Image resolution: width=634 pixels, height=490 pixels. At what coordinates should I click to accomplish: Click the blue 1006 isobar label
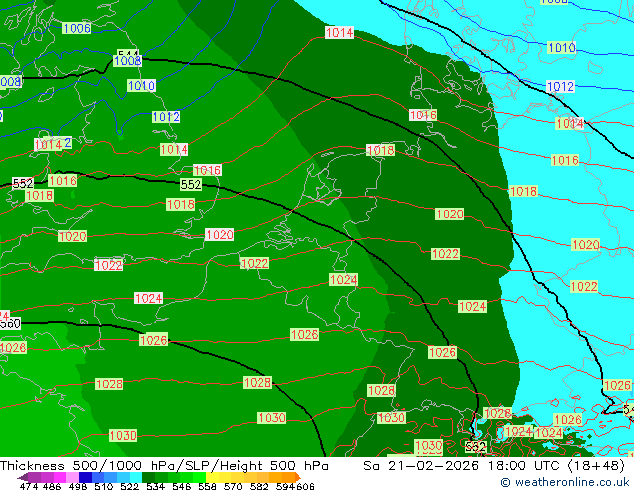click(77, 28)
